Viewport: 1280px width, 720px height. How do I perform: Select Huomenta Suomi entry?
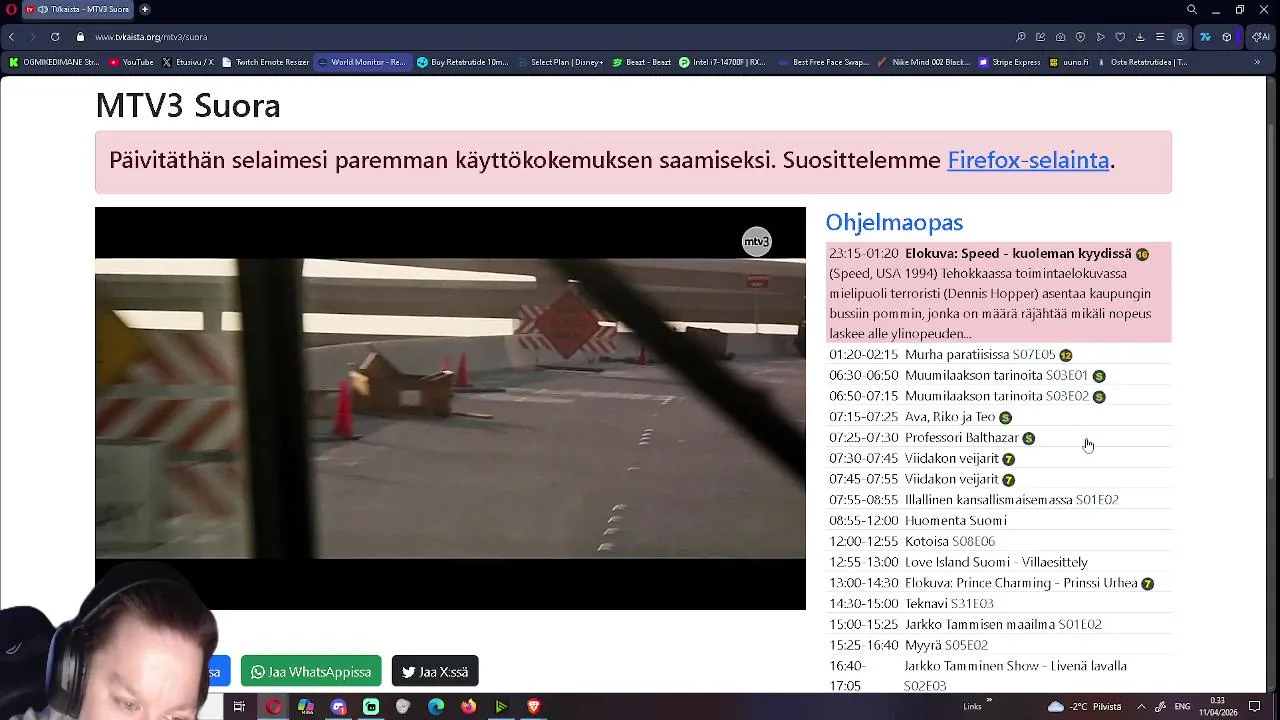[x=998, y=521]
